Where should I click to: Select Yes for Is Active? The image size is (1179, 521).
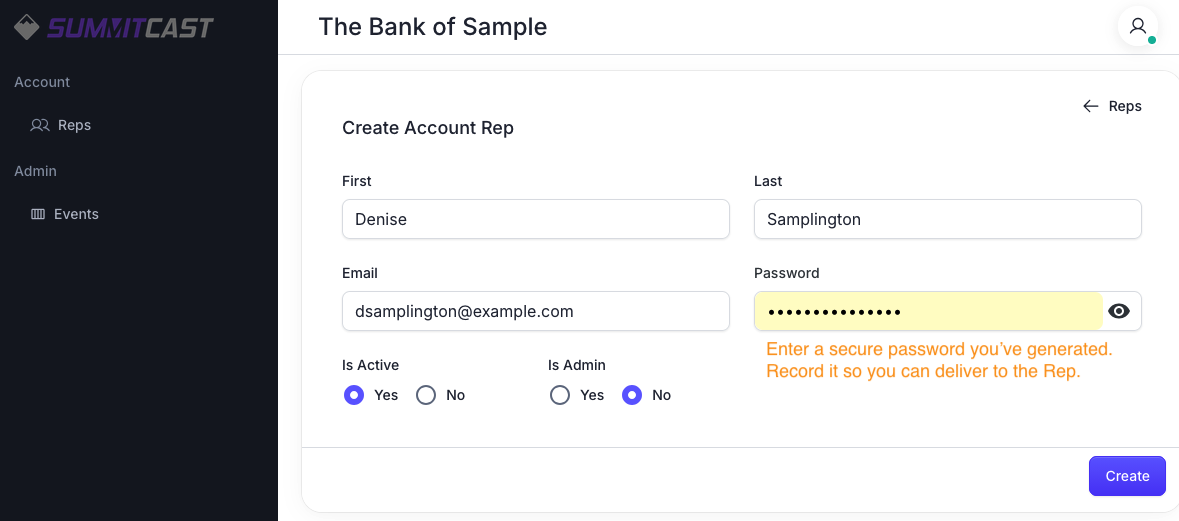click(353, 395)
